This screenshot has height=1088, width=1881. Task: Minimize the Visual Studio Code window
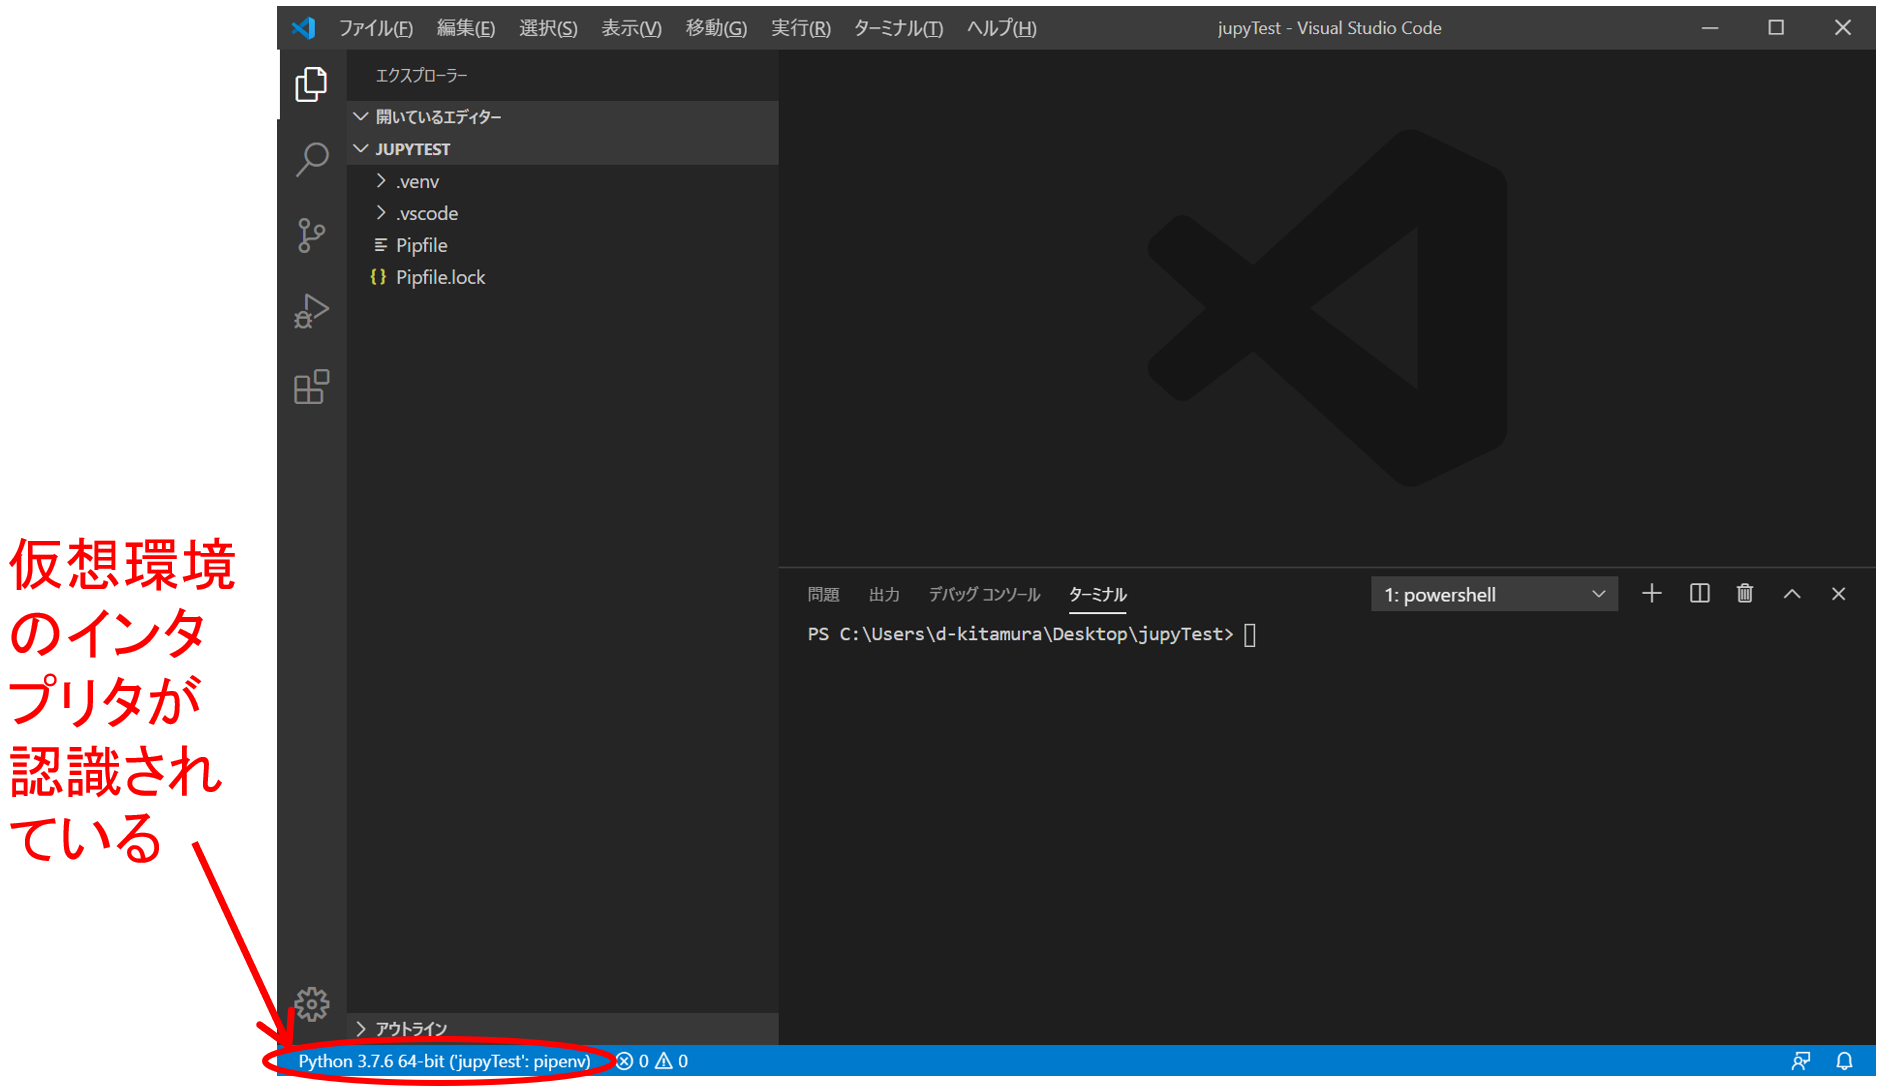(1710, 28)
